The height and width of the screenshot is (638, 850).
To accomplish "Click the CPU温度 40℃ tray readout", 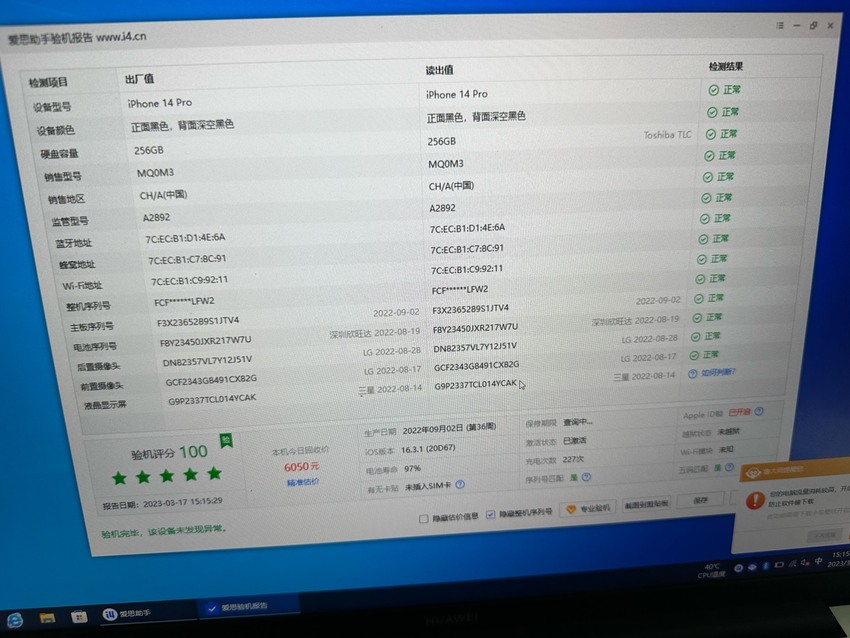I will coord(711,571).
